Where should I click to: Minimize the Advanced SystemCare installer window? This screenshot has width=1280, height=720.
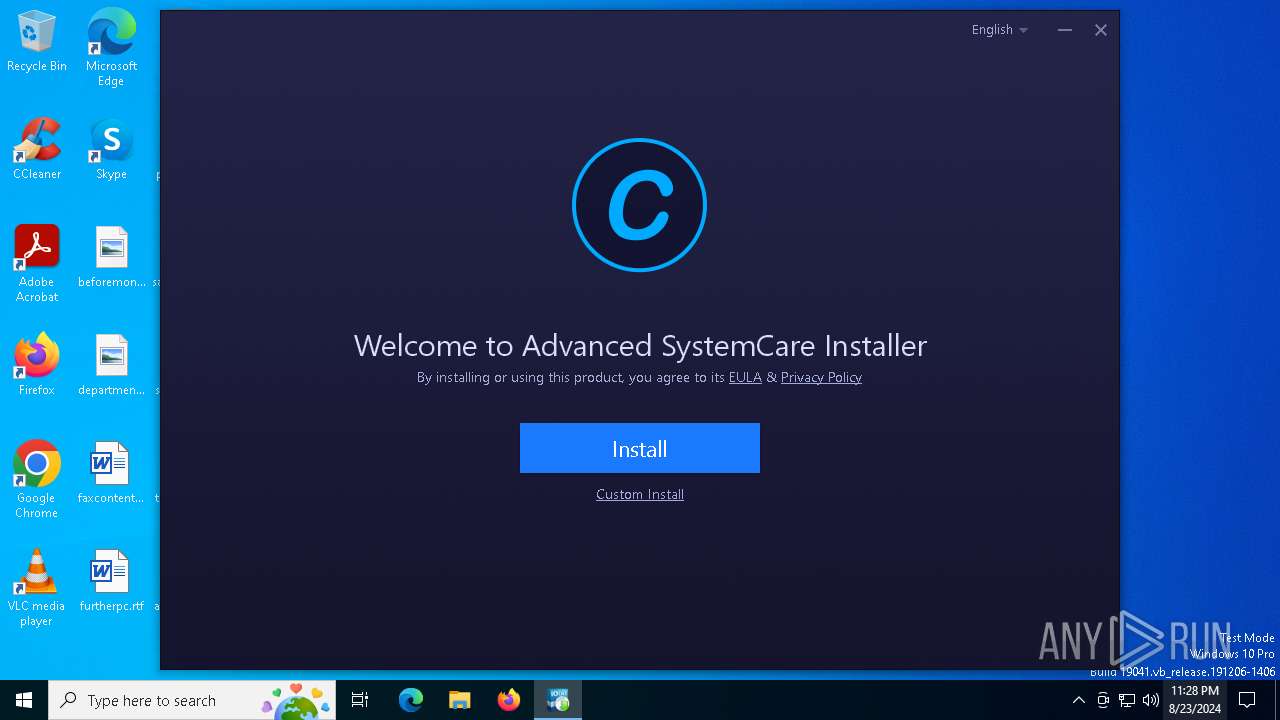pyautogui.click(x=1065, y=30)
